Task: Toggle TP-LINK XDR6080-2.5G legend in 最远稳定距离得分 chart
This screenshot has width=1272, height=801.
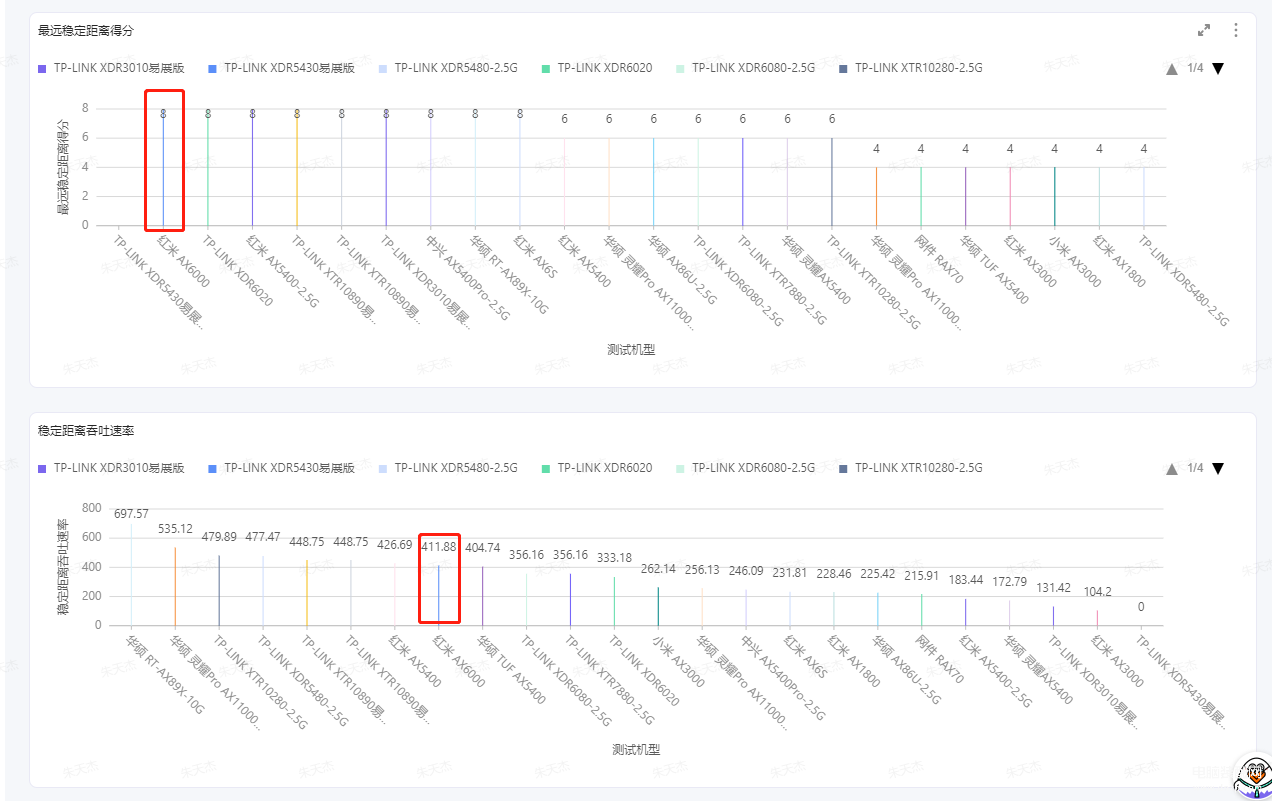Action: tap(746, 68)
